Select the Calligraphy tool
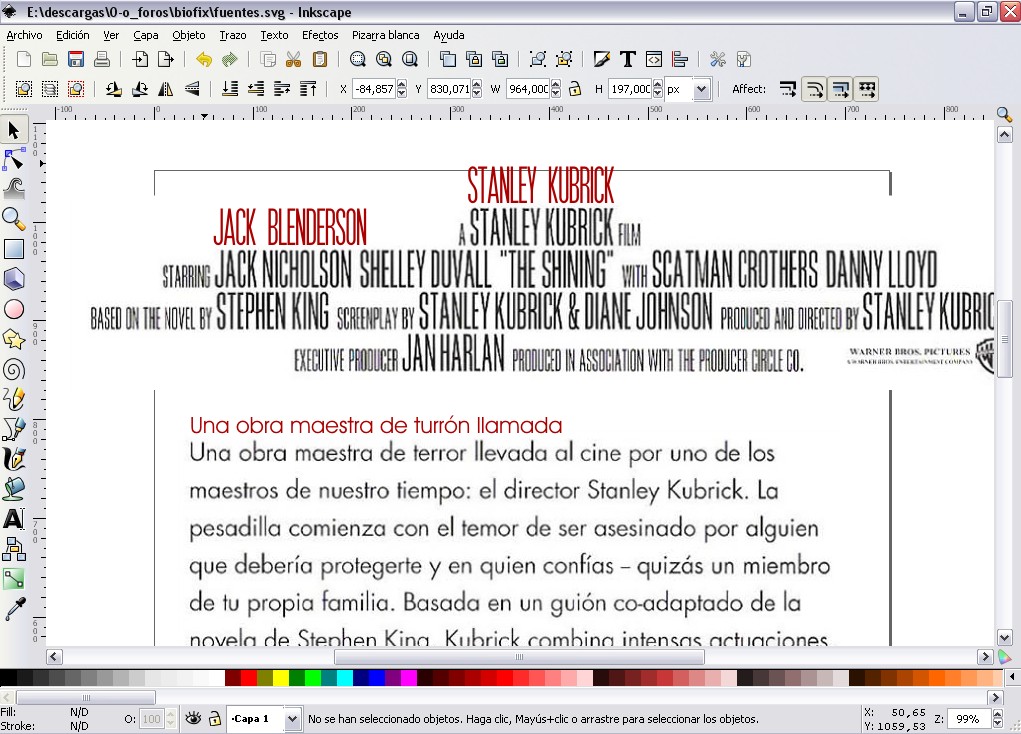 click(x=14, y=459)
